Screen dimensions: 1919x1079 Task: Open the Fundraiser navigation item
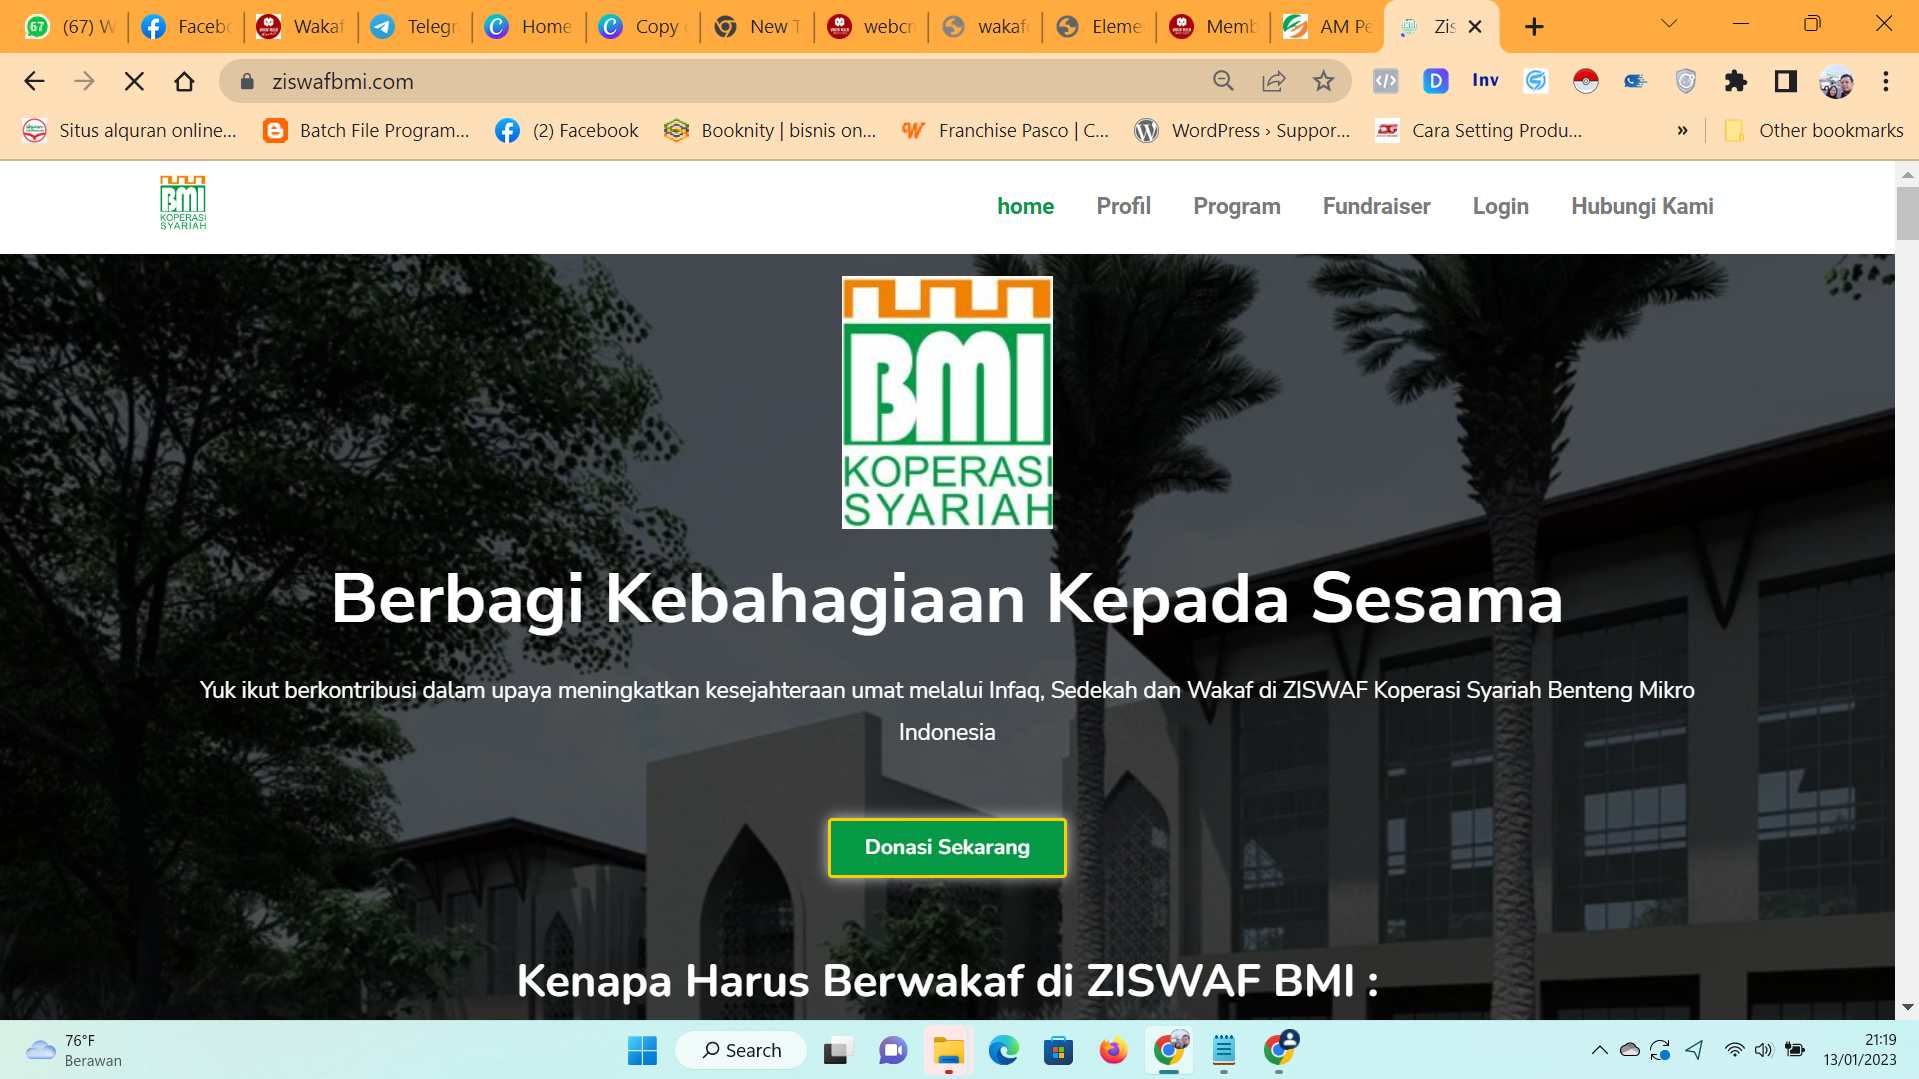point(1376,206)
